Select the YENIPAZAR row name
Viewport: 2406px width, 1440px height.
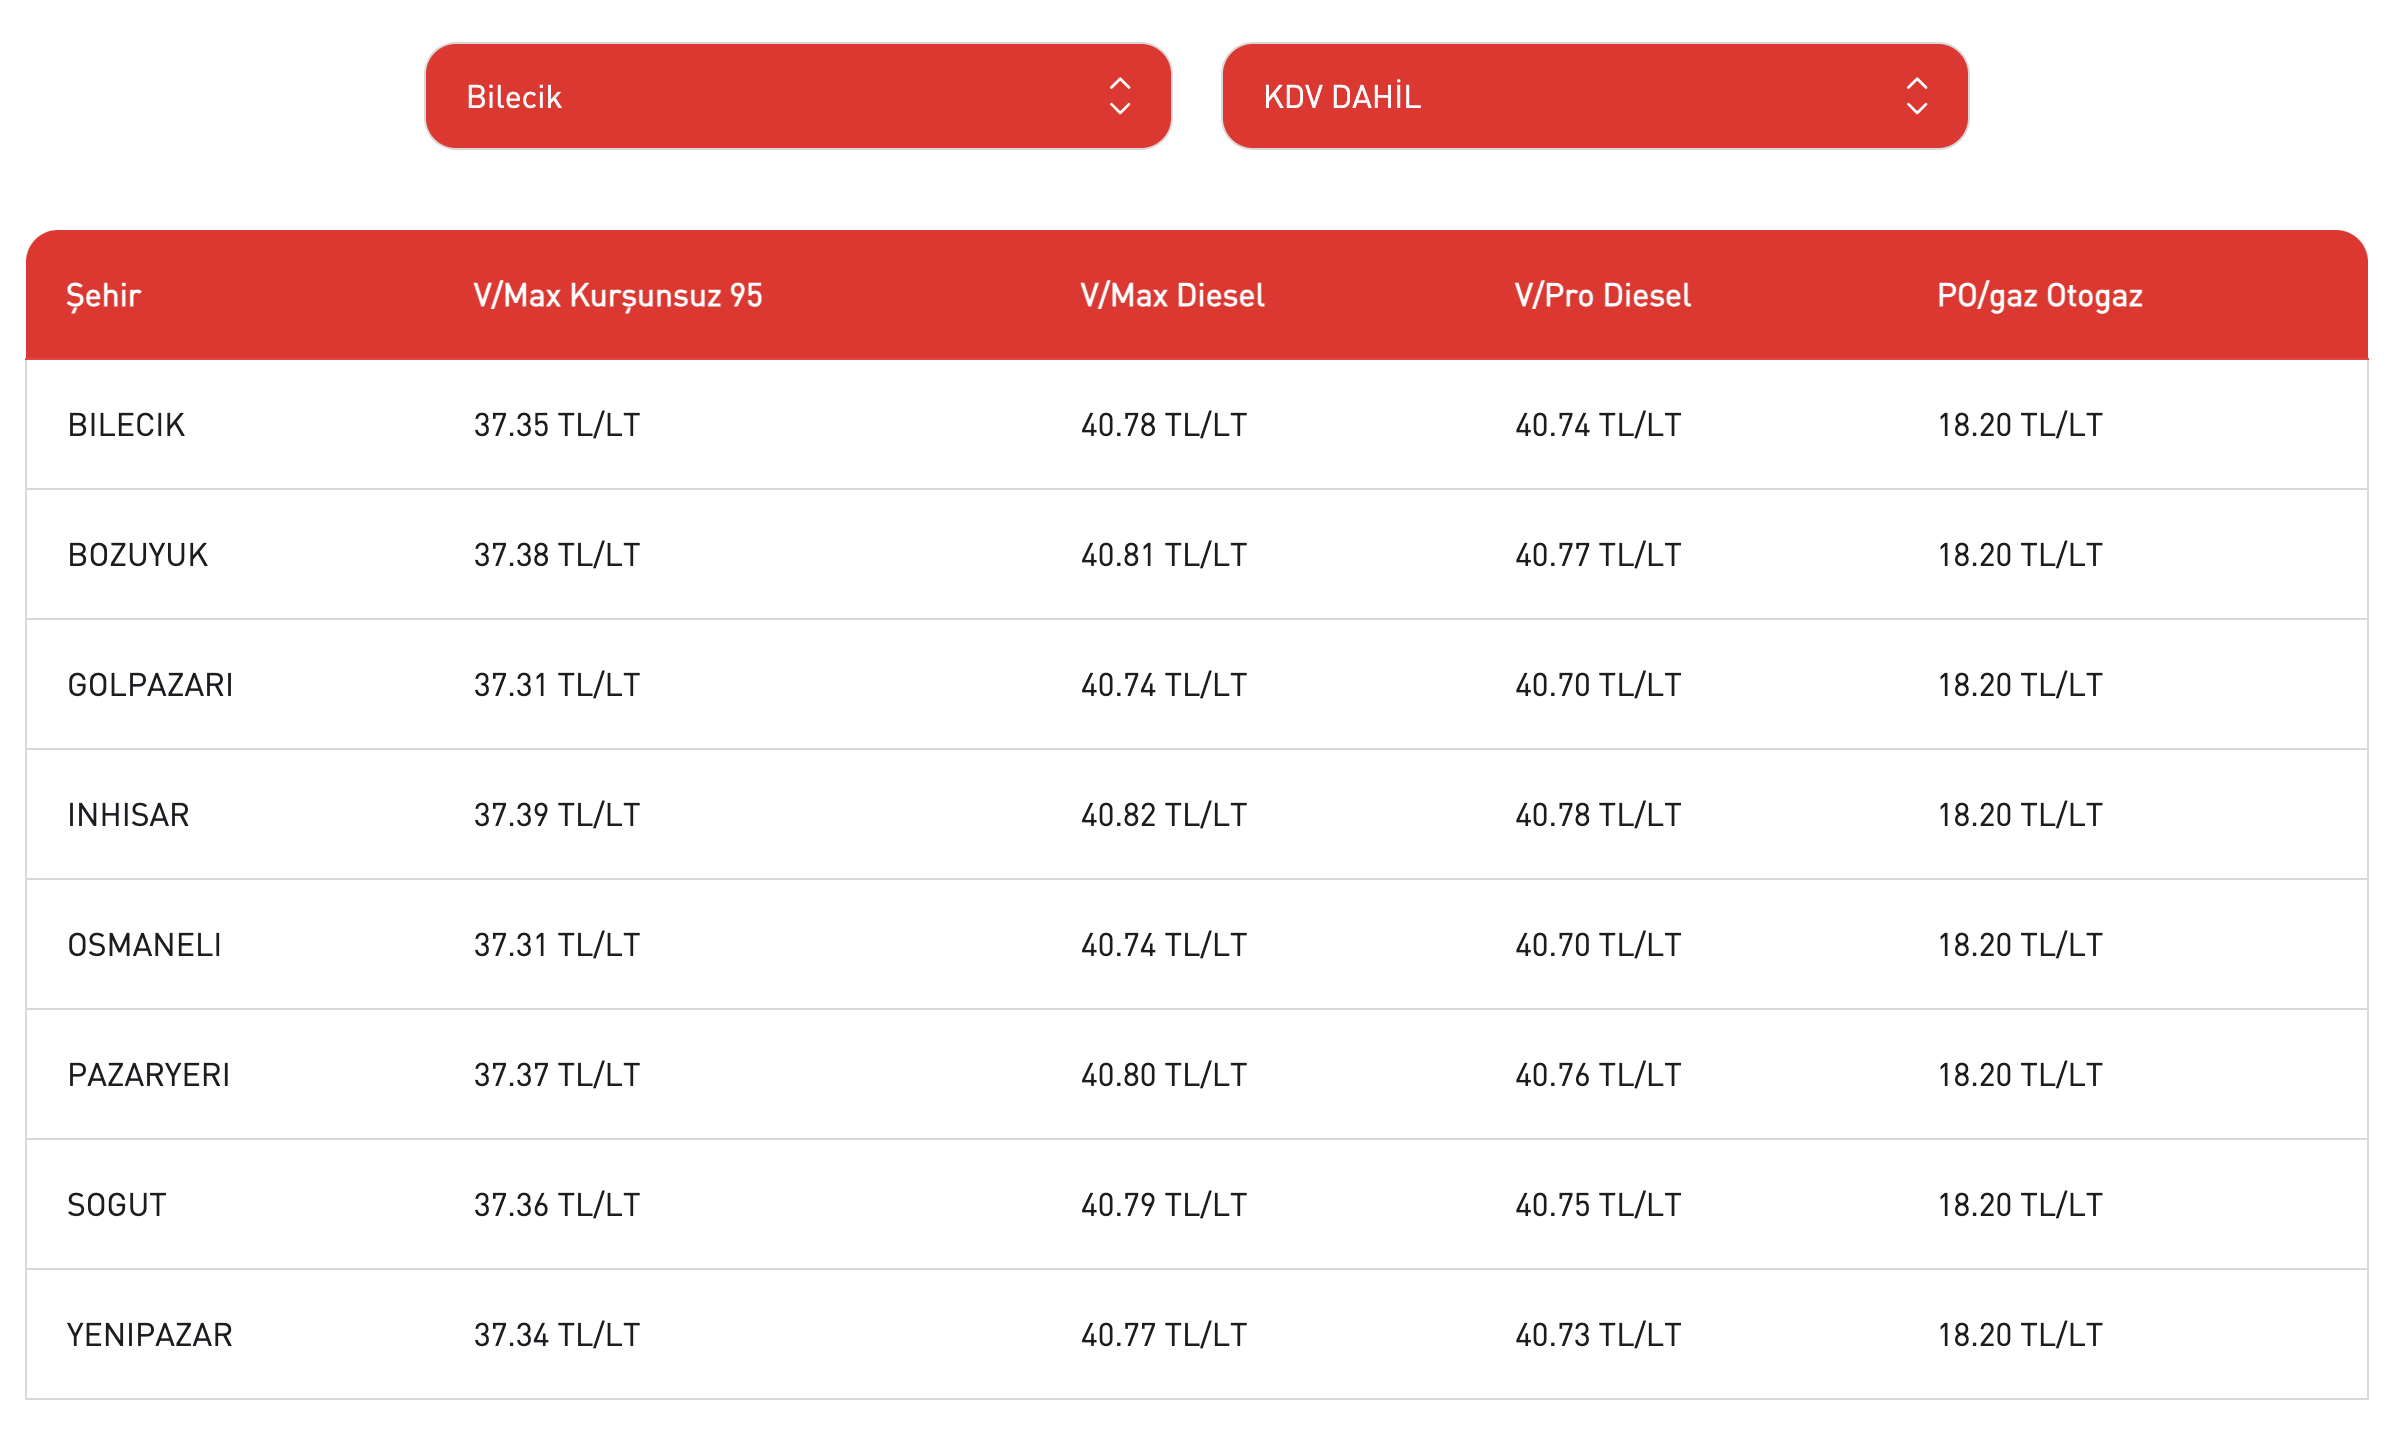tap(150, 1335)
